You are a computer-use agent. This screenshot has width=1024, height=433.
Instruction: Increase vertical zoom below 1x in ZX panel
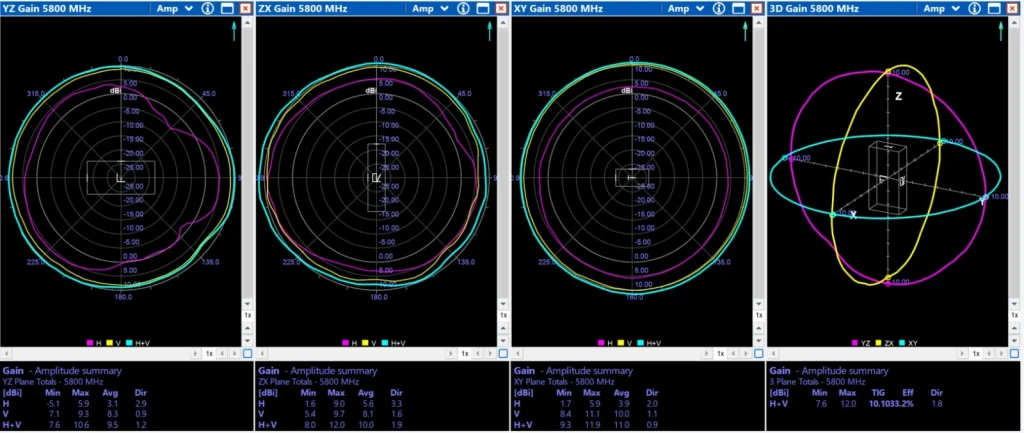click(x=504, y=328)
